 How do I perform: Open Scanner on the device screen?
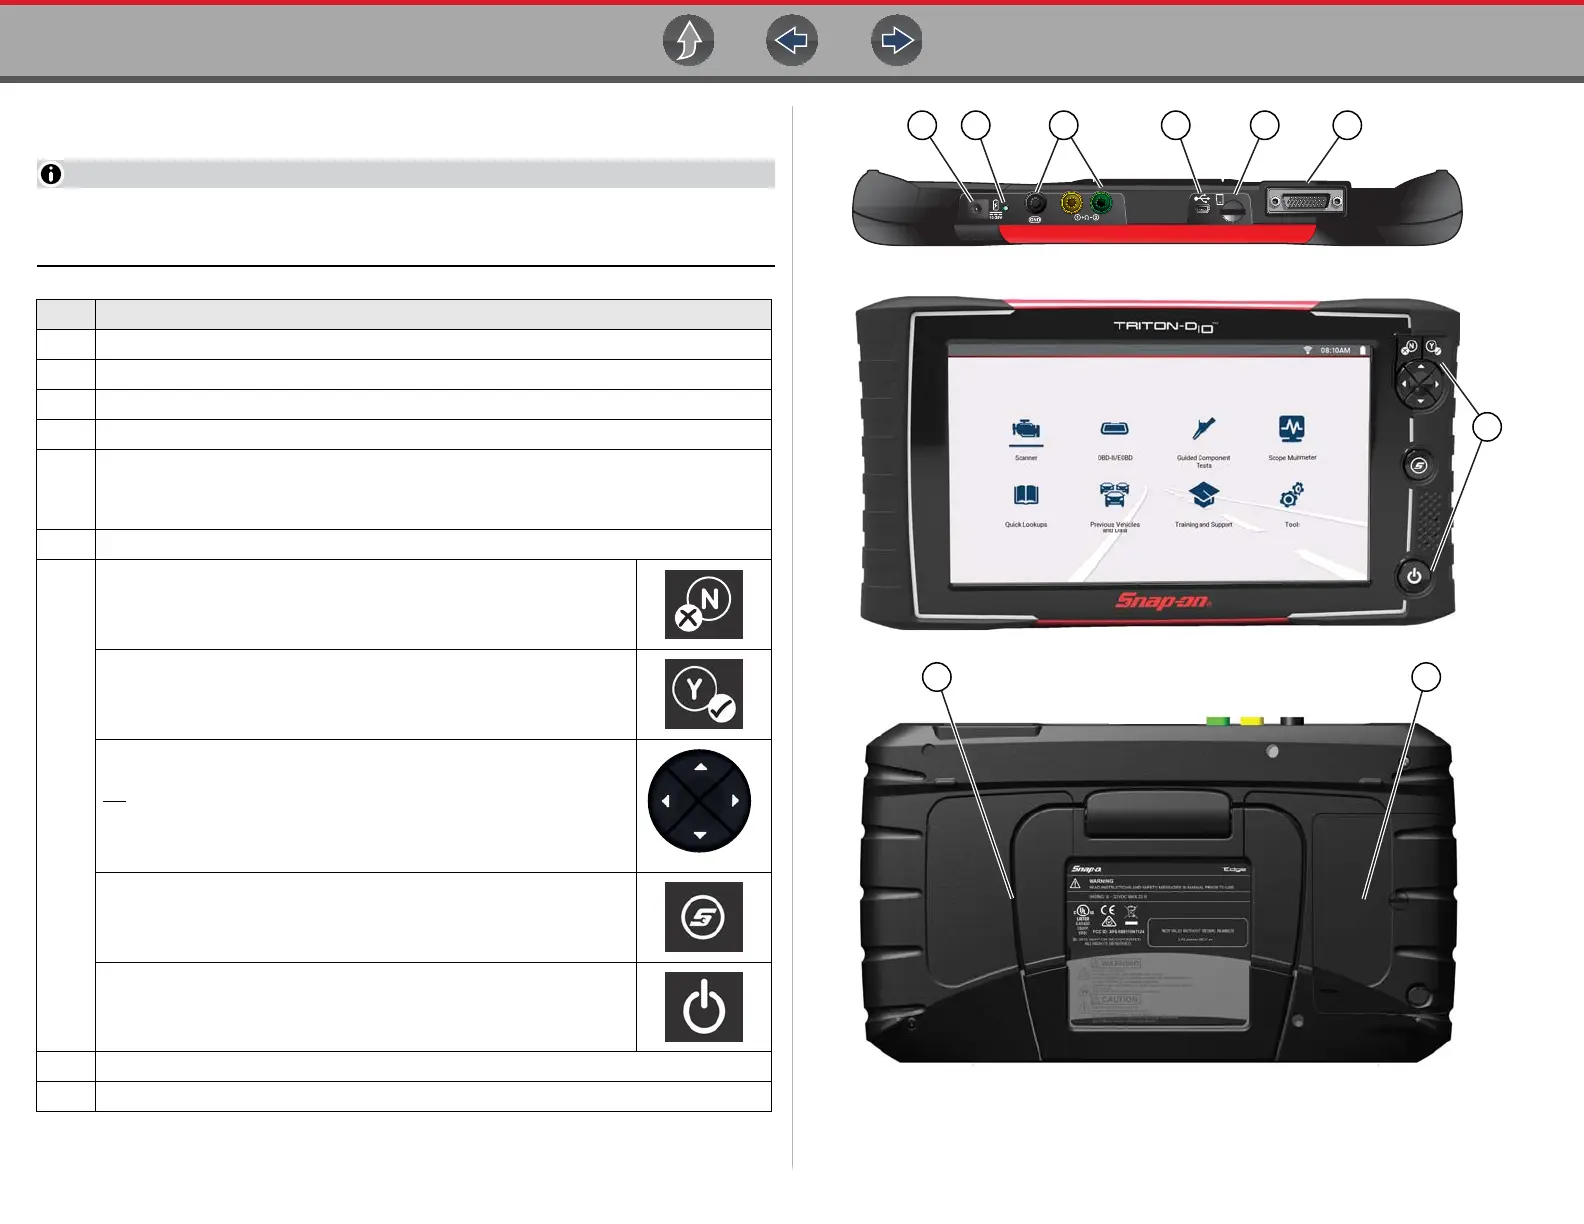click(x=1026, y=438)
